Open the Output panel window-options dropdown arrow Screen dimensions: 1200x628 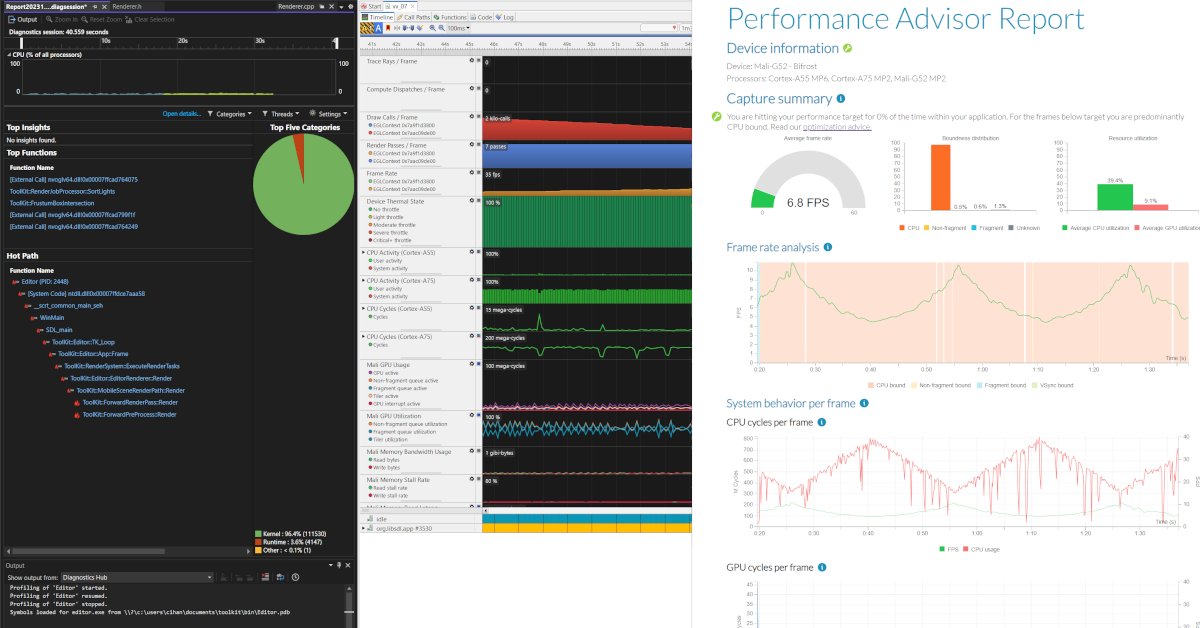331,566
